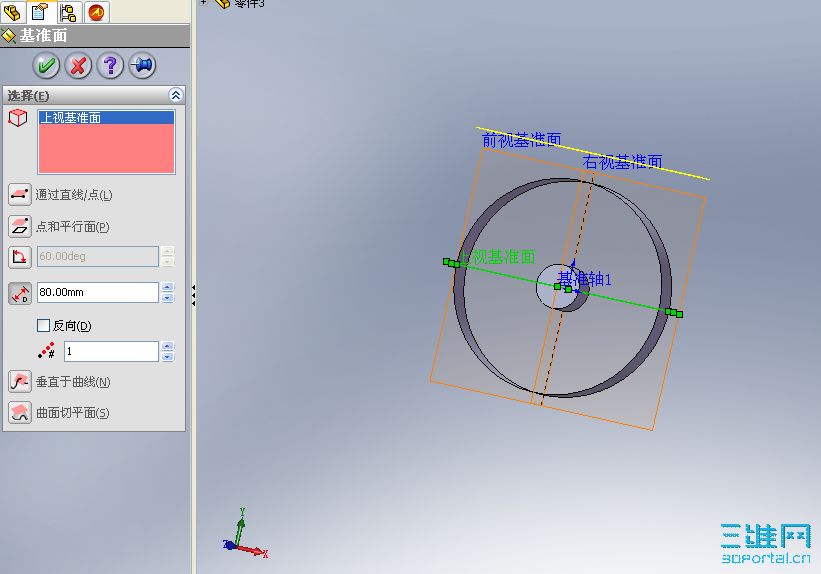The image size is (821, 574).
Task: Click the number of planes icon
Action: (x=47, y=350)
